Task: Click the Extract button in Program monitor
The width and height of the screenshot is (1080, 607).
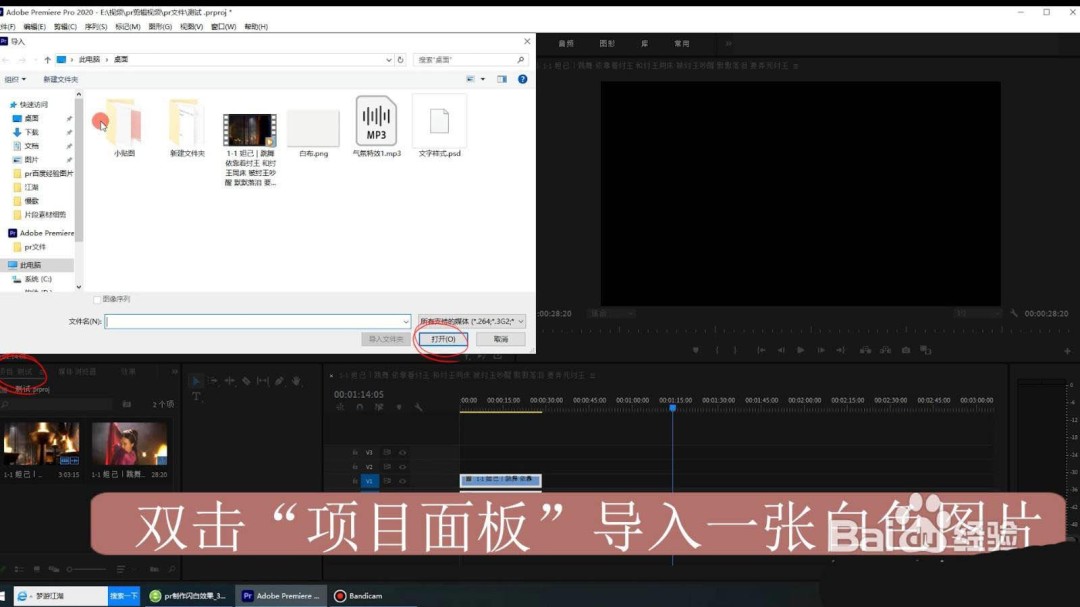Action: [885, 350]
